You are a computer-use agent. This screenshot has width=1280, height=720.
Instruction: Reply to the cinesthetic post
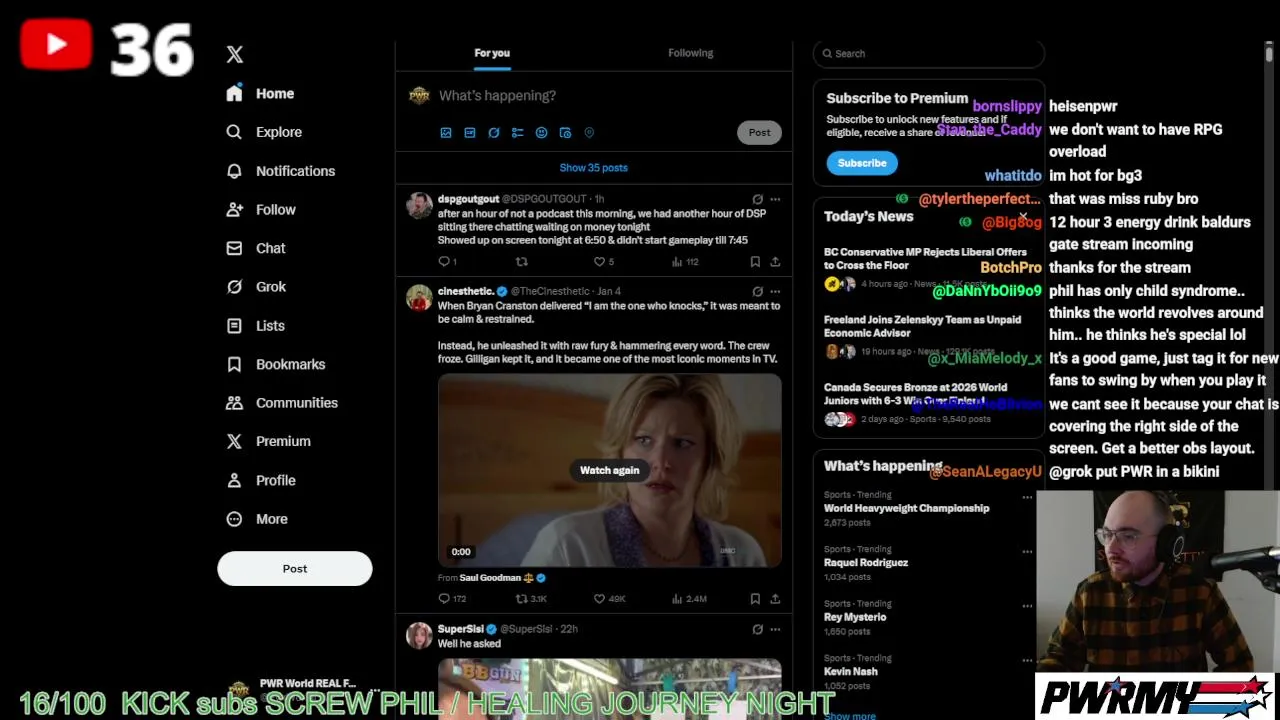coord(452,599)
